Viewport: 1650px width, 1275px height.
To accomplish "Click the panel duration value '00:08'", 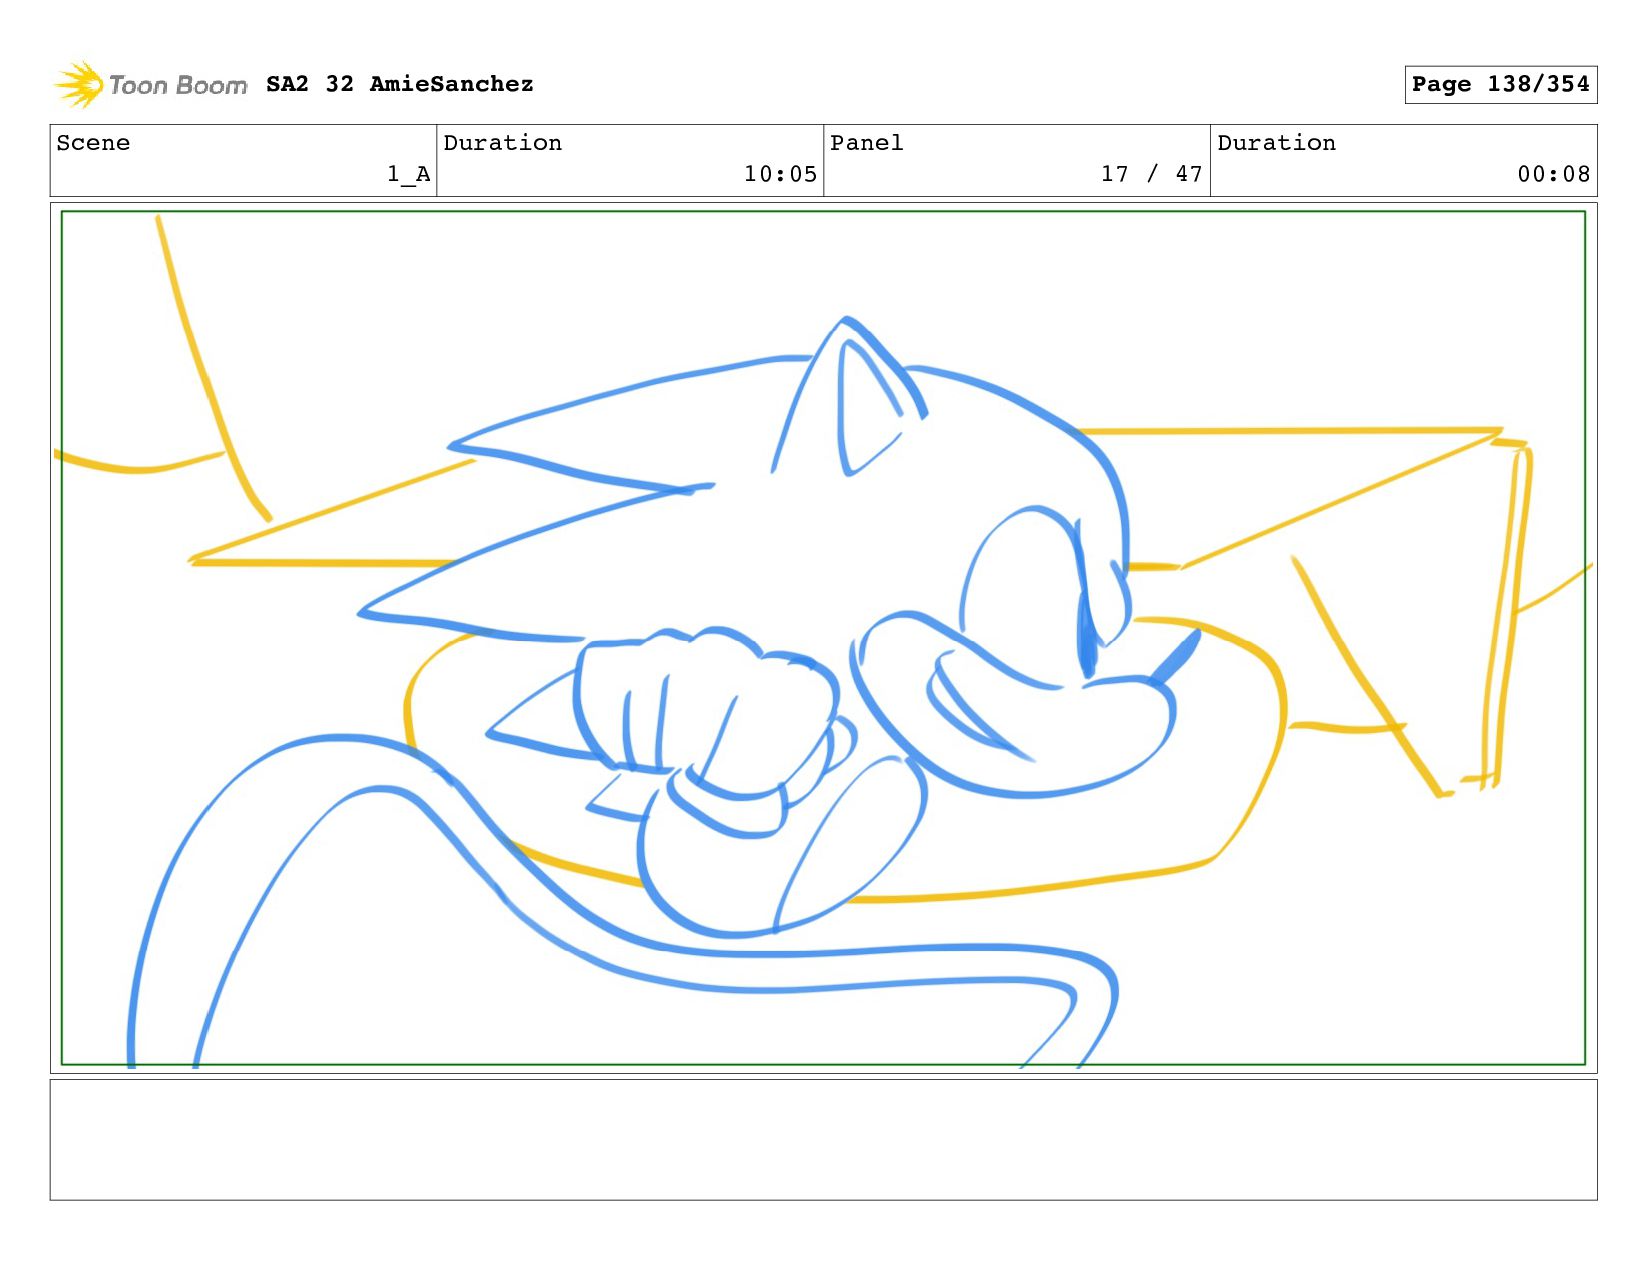I will (x=1553, y=174).
